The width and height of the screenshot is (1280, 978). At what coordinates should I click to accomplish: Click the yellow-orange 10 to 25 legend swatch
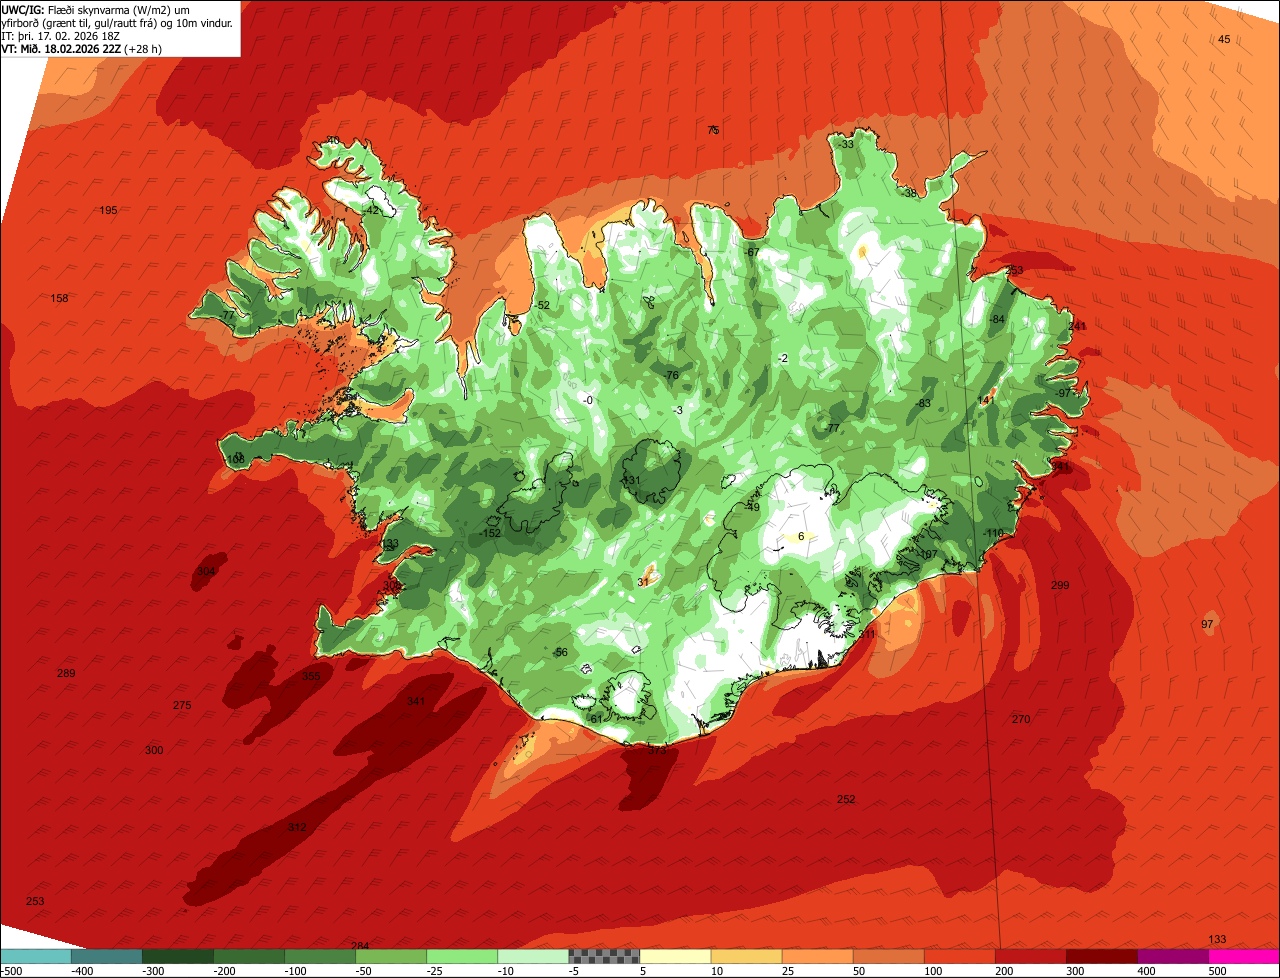746,956
